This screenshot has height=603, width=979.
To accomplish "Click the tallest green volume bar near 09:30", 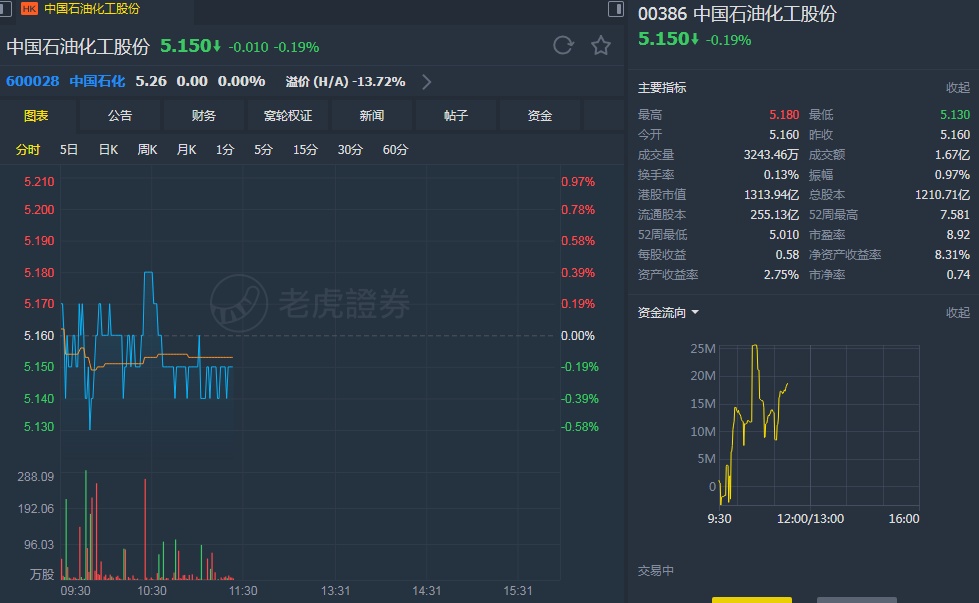I will tap(86, 525).
